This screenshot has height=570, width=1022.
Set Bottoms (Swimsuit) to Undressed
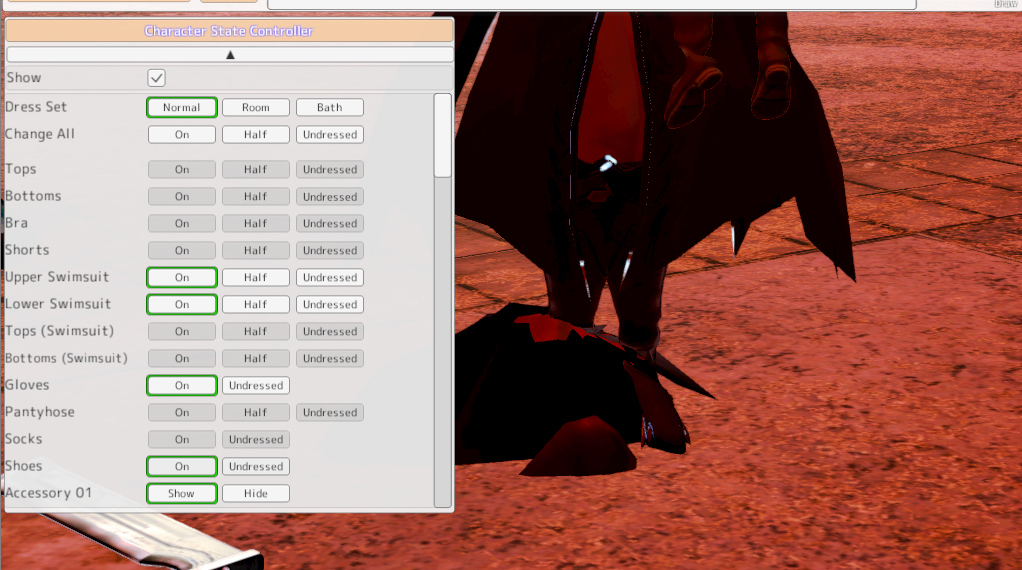(330, 359)
